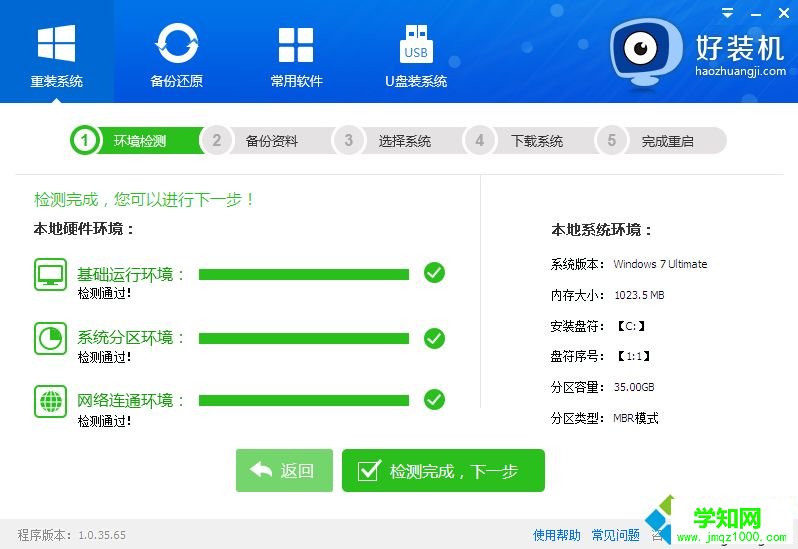Click the USB drive icon
798x549 pixels.
click(x=416, y=44)
